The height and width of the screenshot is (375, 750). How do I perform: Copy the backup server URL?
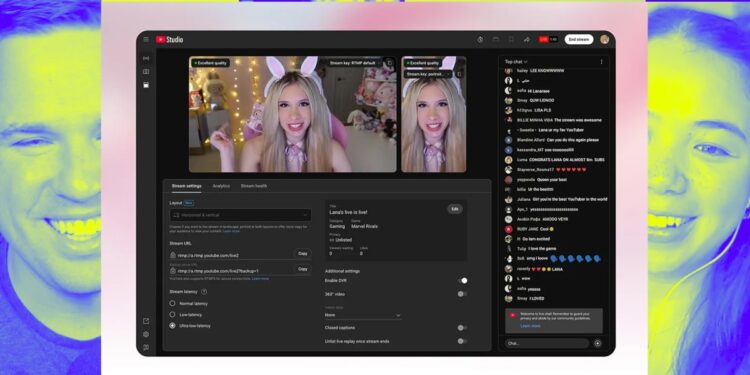click(302, 269)
